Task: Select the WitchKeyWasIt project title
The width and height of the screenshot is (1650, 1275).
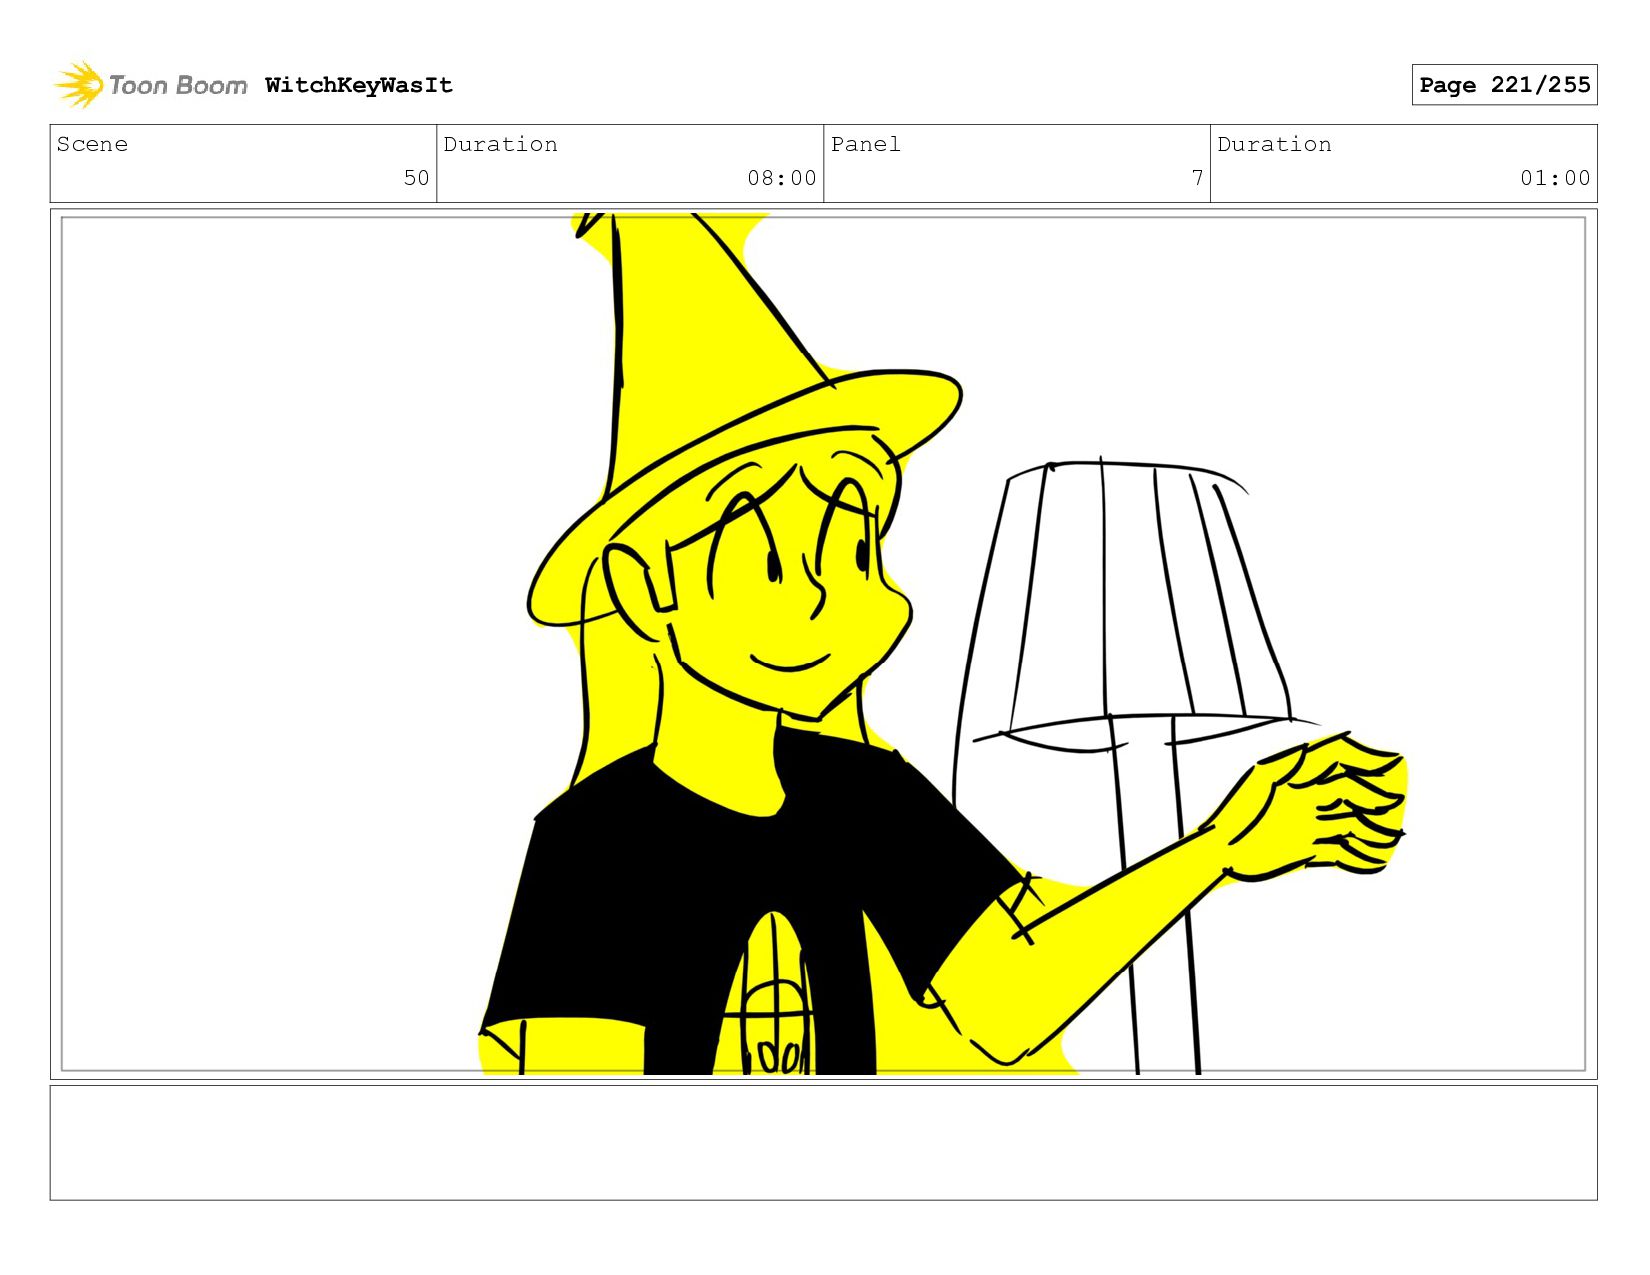Action: (x=359, y=85)
